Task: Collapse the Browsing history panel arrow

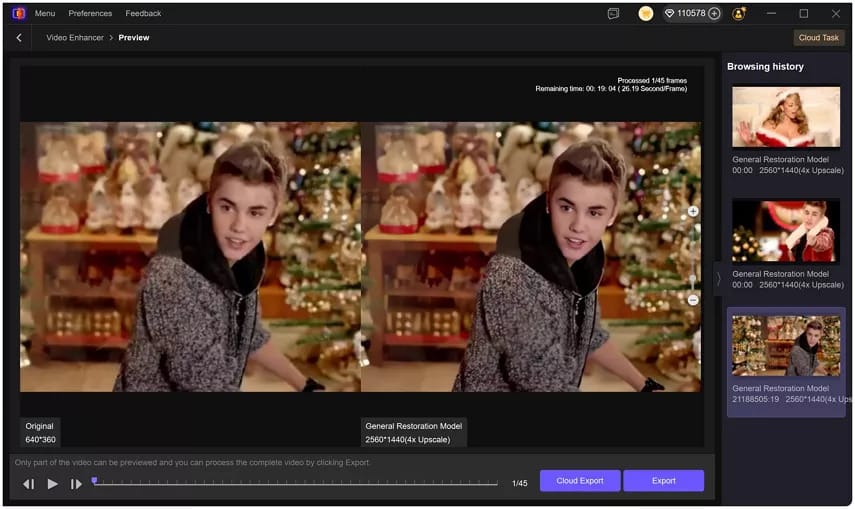Action: pyautogui.click(x=719, y=279)
